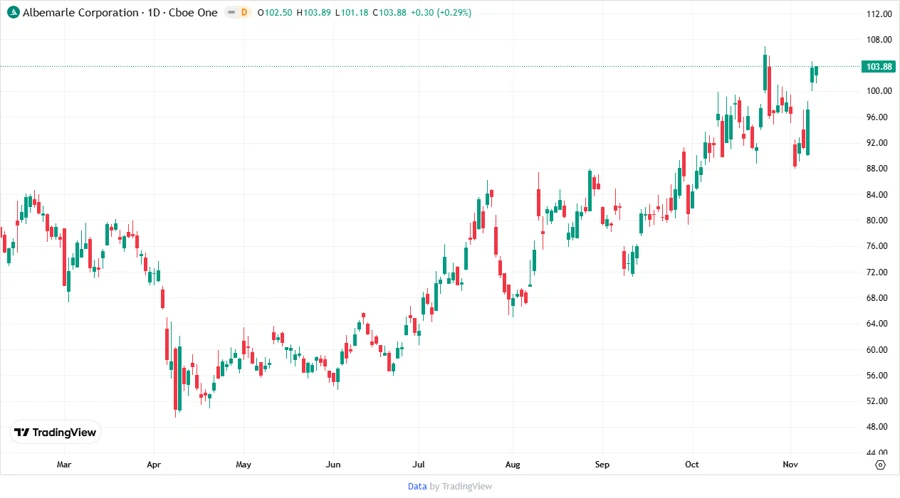Image resolution: width=900 pixels, height=498 pixels.
Task: Click the 80.00 price axis label
Action: coord(879,220)
